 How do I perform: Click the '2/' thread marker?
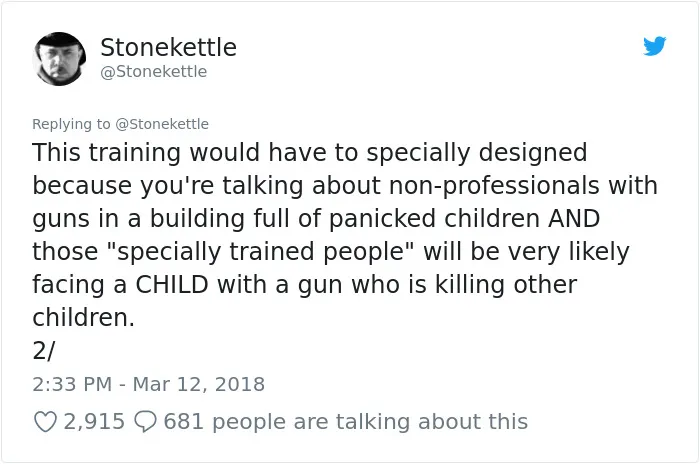click(x=43, y=351)
